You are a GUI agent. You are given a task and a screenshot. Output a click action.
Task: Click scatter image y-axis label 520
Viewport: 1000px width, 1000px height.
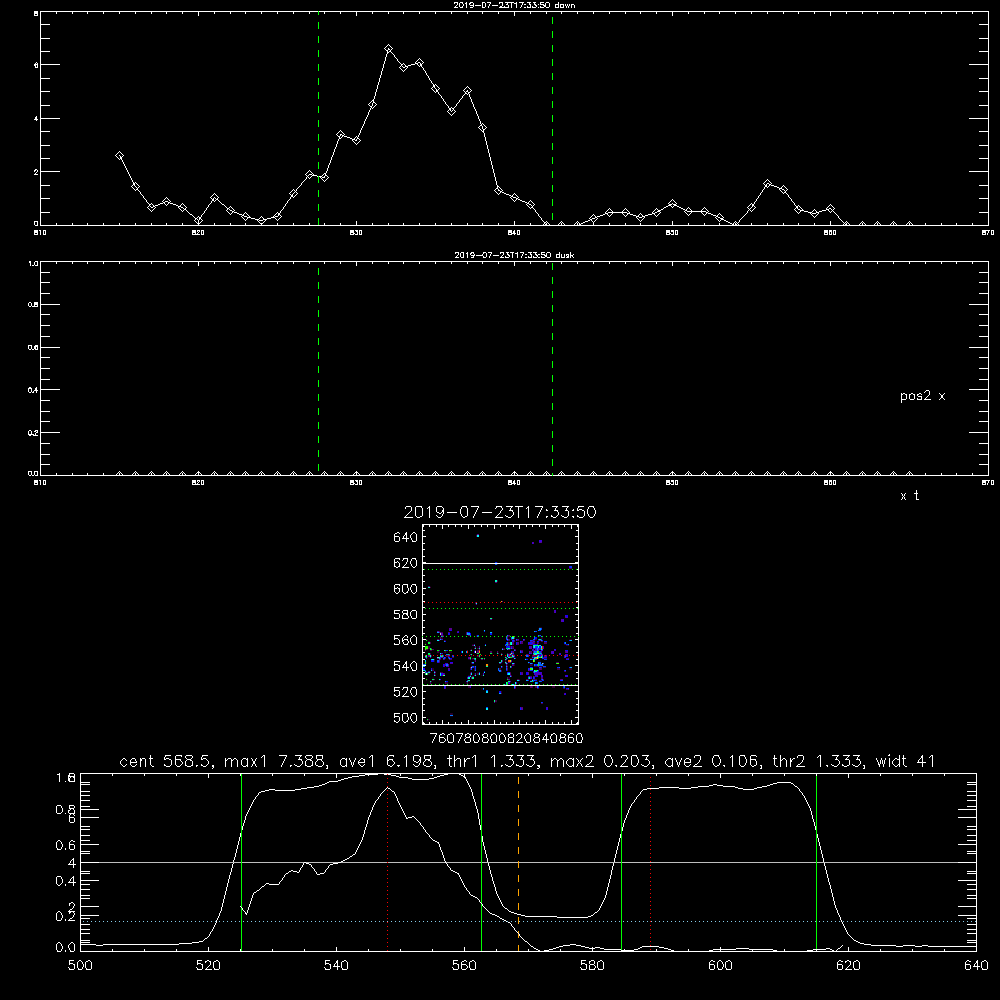click(x=406, y=692)
